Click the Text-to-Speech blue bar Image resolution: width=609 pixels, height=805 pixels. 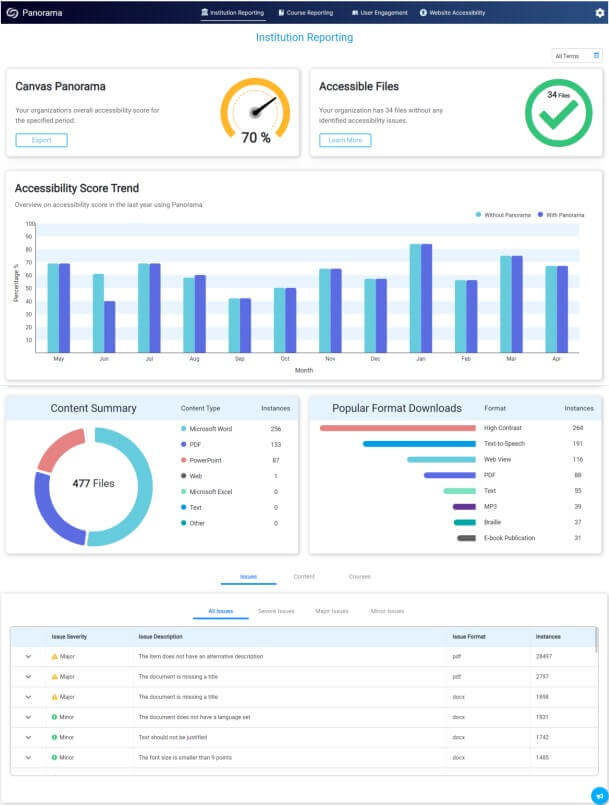click(419, 444)
